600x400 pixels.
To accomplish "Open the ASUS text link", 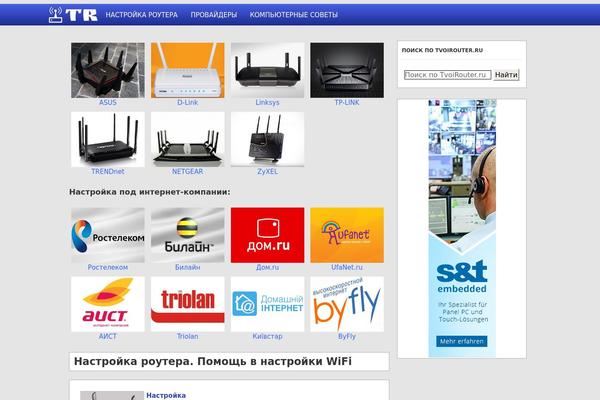I will coord(108,103).
